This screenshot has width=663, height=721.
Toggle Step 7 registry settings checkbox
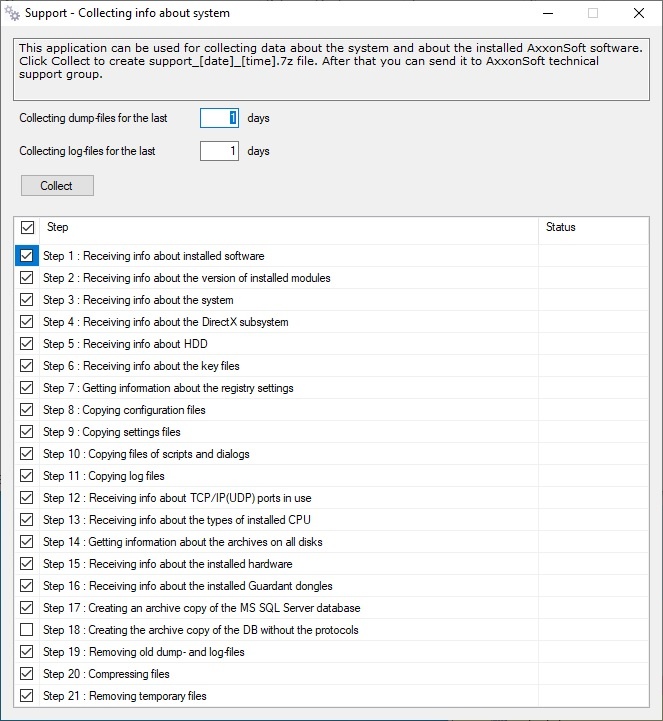click(x=27, y=388)
